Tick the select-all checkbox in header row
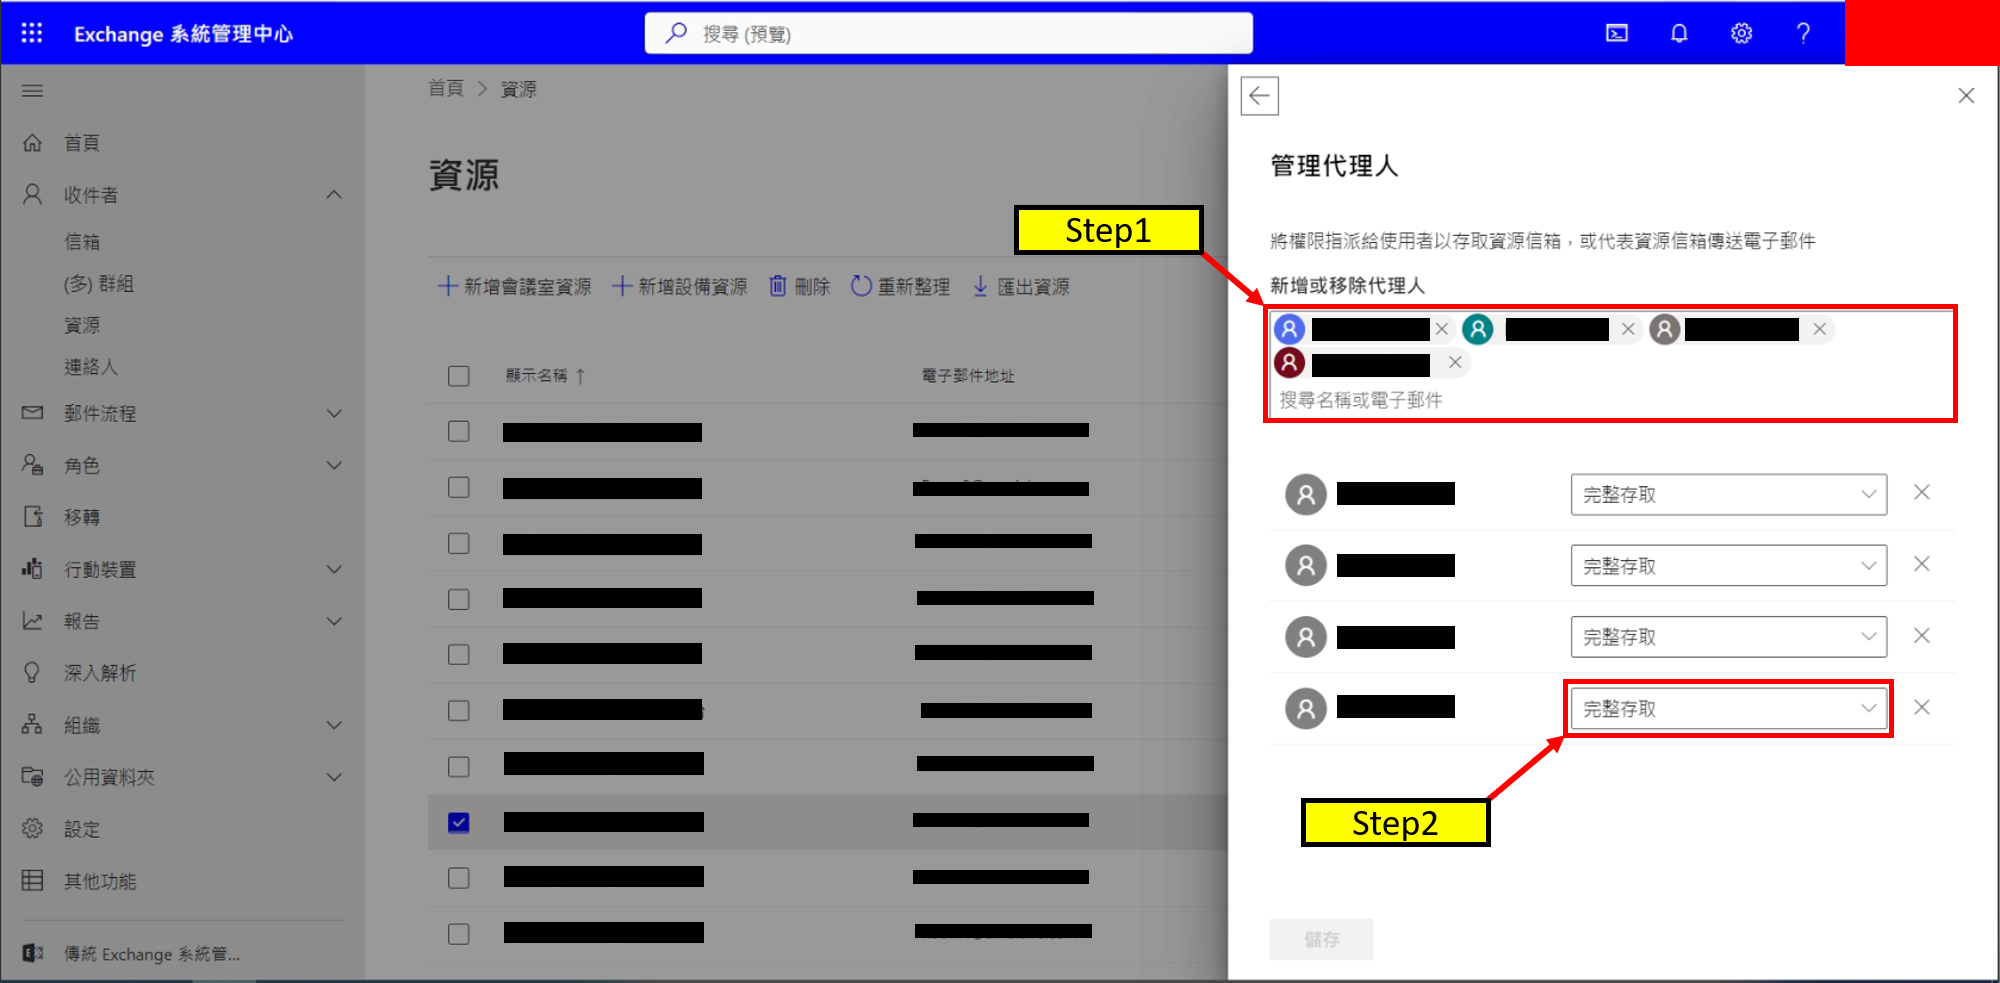The height and width of the screenshot is (983, 2000). [459, 376]
